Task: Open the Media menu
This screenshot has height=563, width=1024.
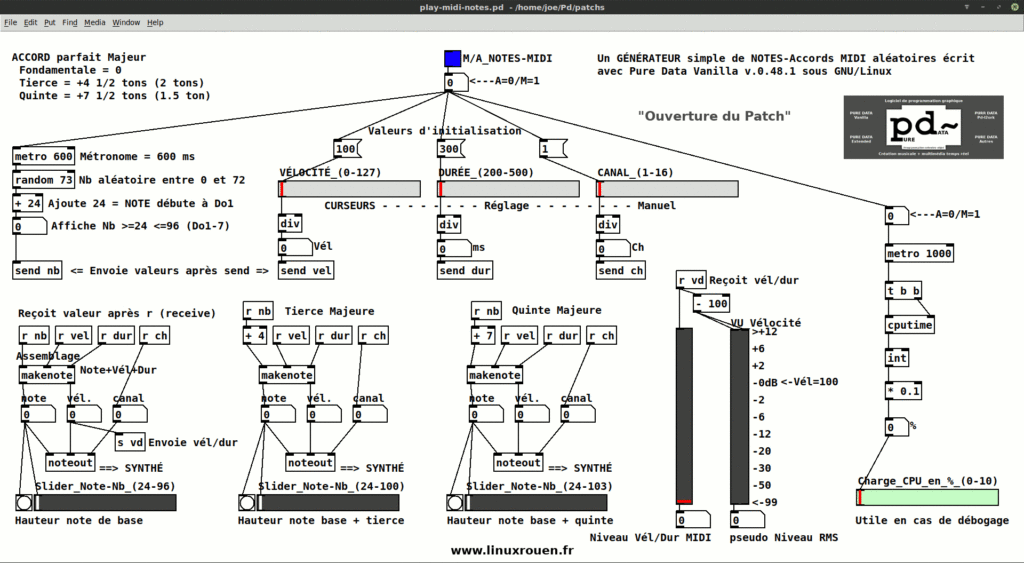Action: (95, 22)
